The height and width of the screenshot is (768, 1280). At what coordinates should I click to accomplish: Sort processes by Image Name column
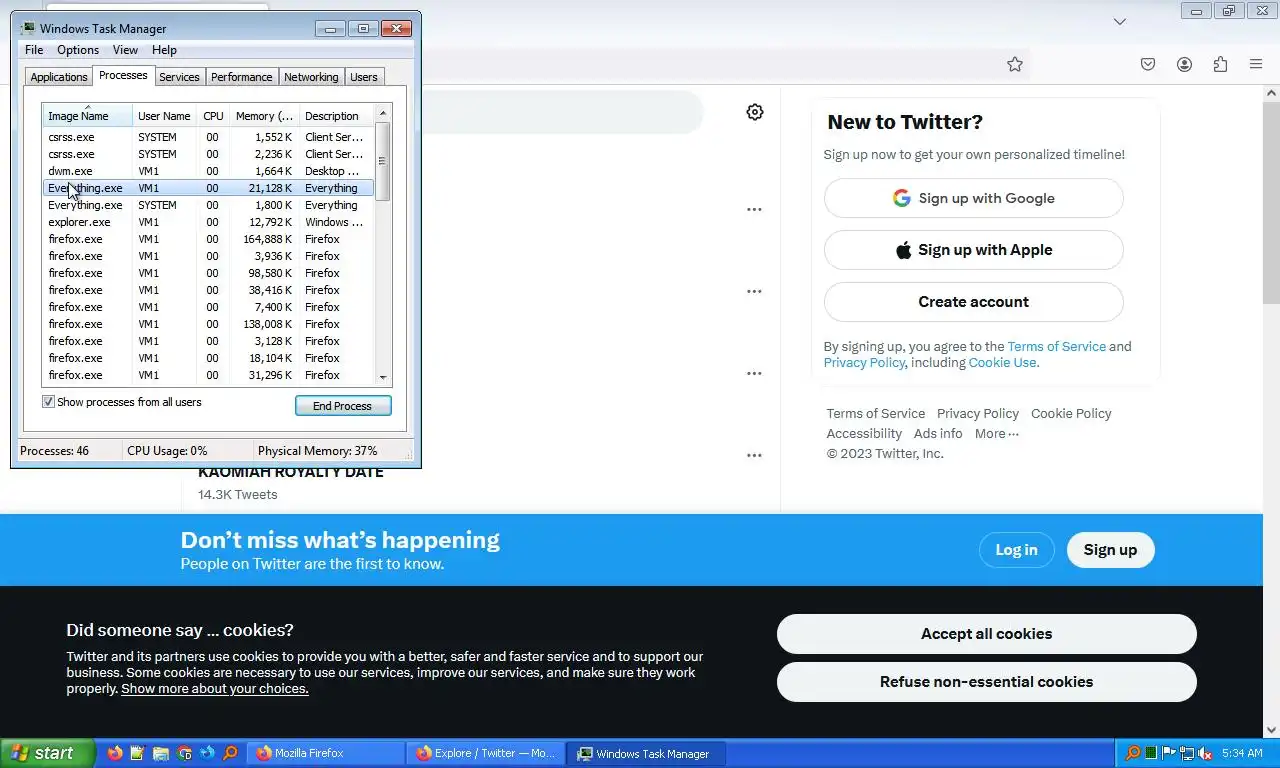coord(87,116)
